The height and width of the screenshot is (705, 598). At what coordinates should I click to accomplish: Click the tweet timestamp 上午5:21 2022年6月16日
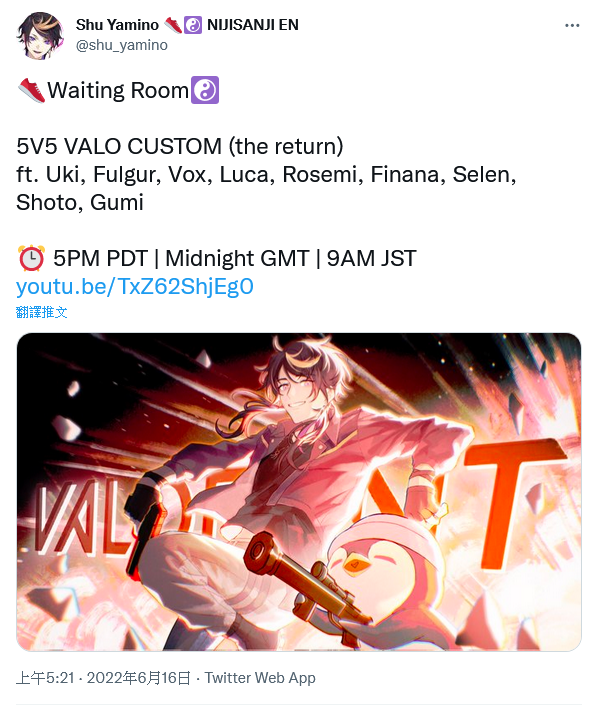point(103,678)
